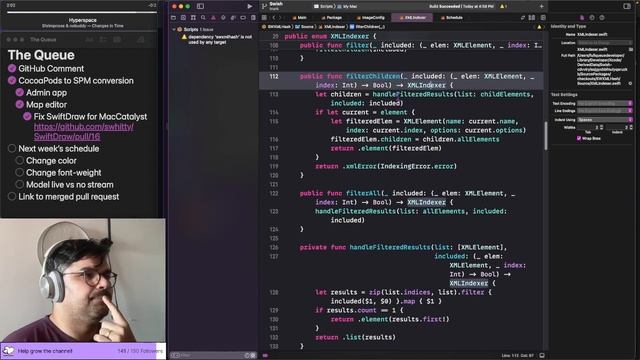Switch to the Package editor tab
640x360 pixels.
point(332,18)
